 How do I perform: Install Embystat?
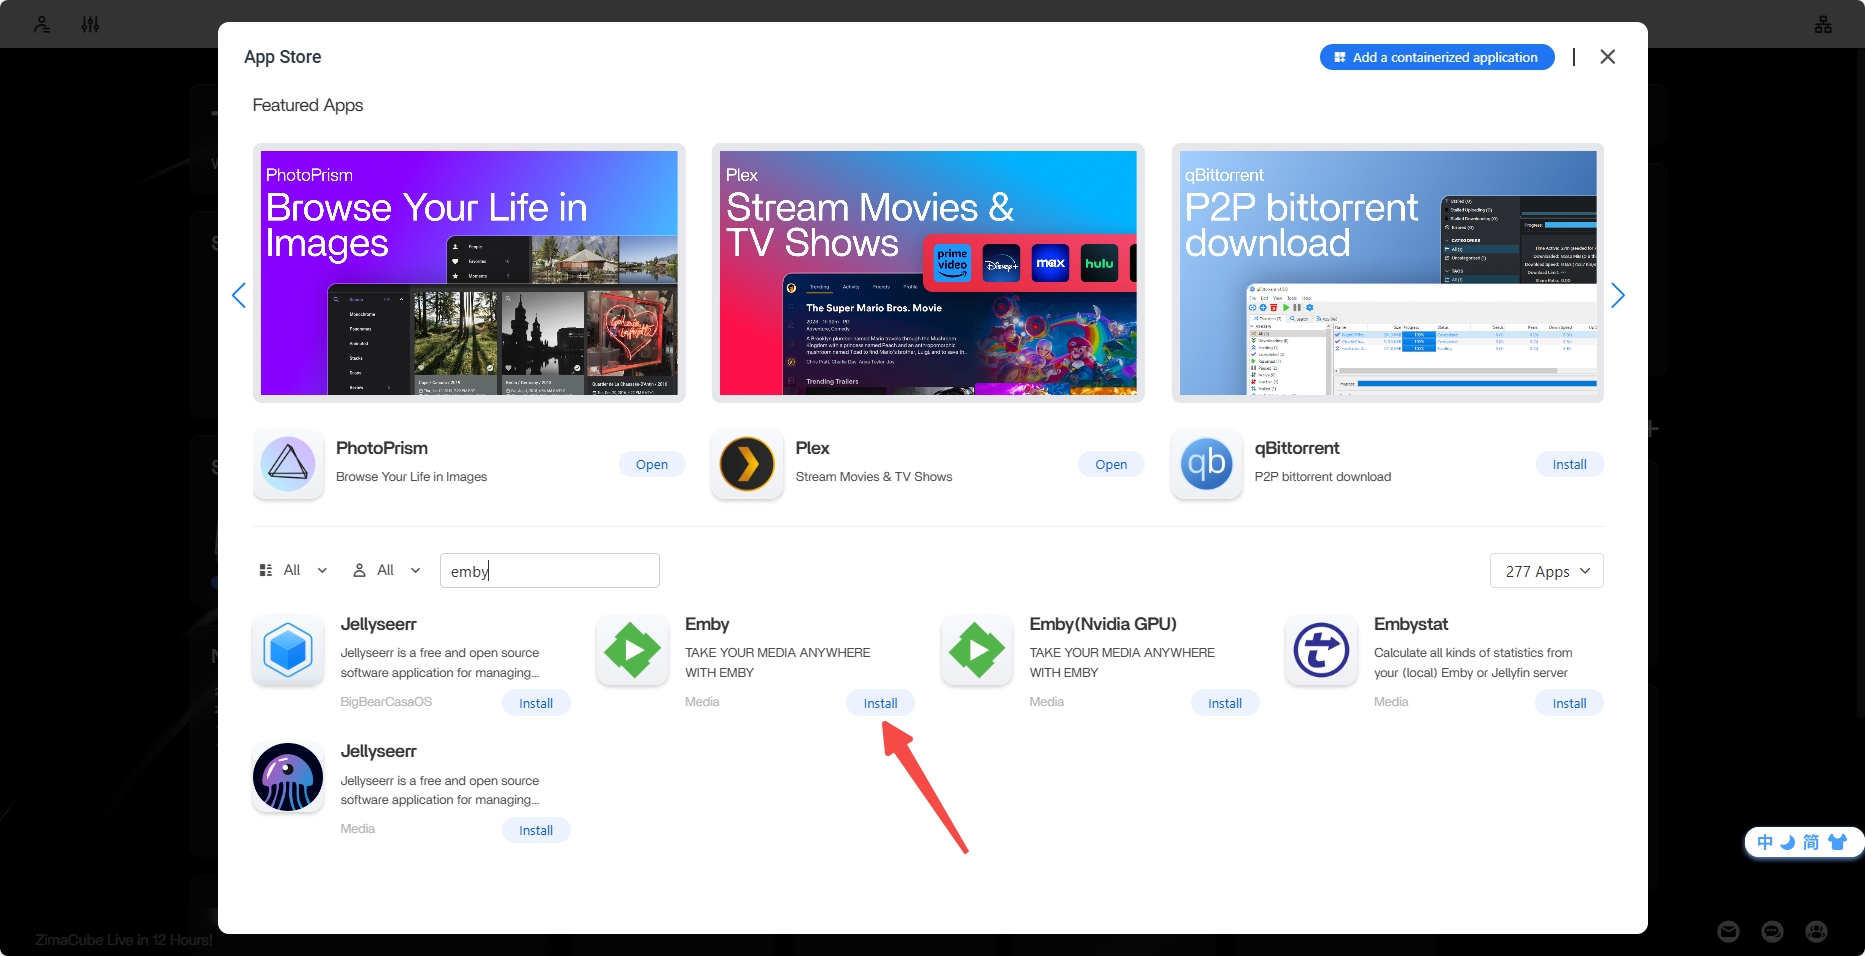click(x=1570, y=703)
